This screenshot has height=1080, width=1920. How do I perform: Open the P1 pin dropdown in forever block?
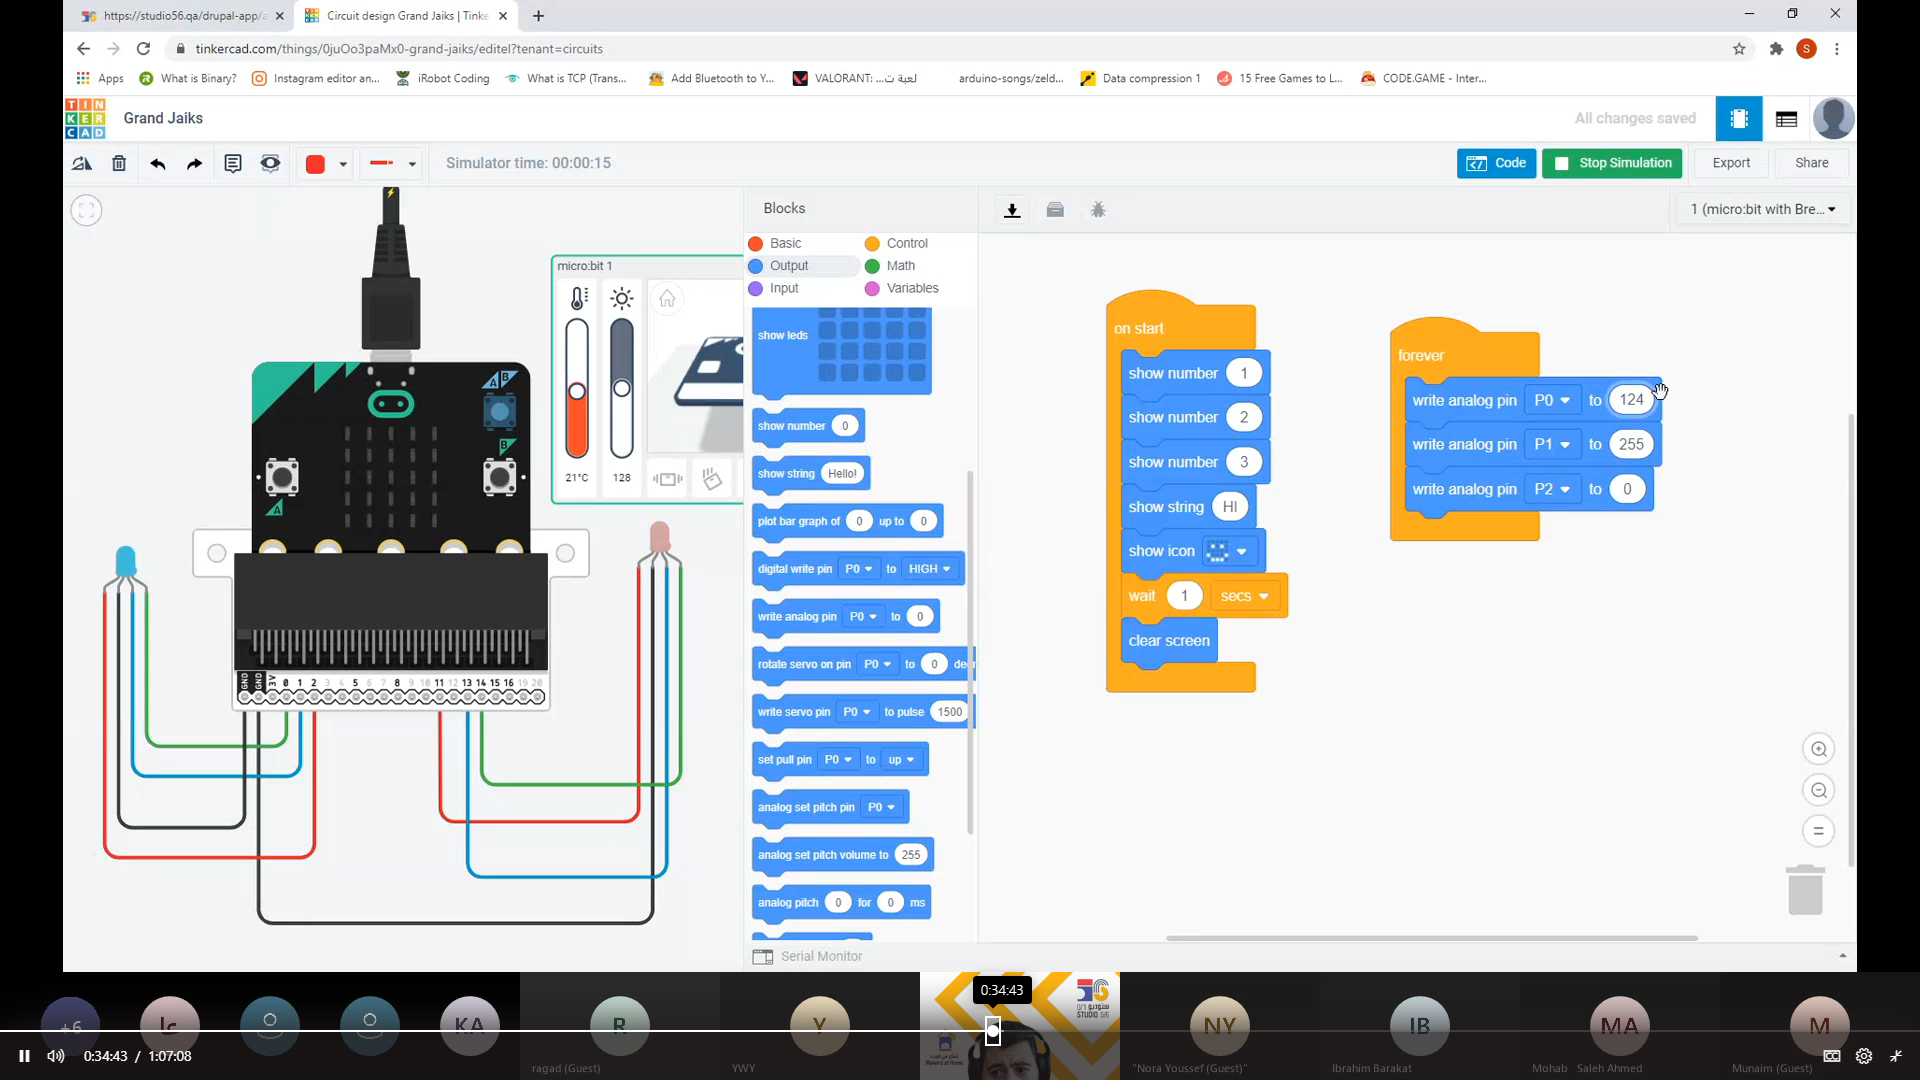(x=1552, y=444)
